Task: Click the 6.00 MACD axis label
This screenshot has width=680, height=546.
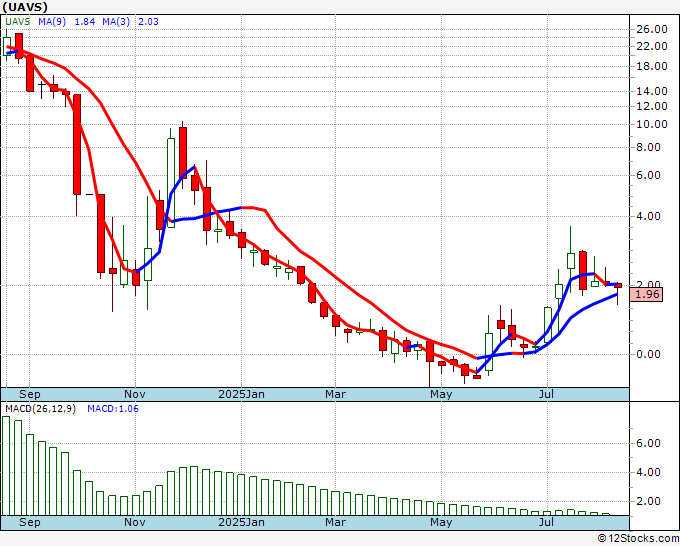Action: tap(648, 444)
